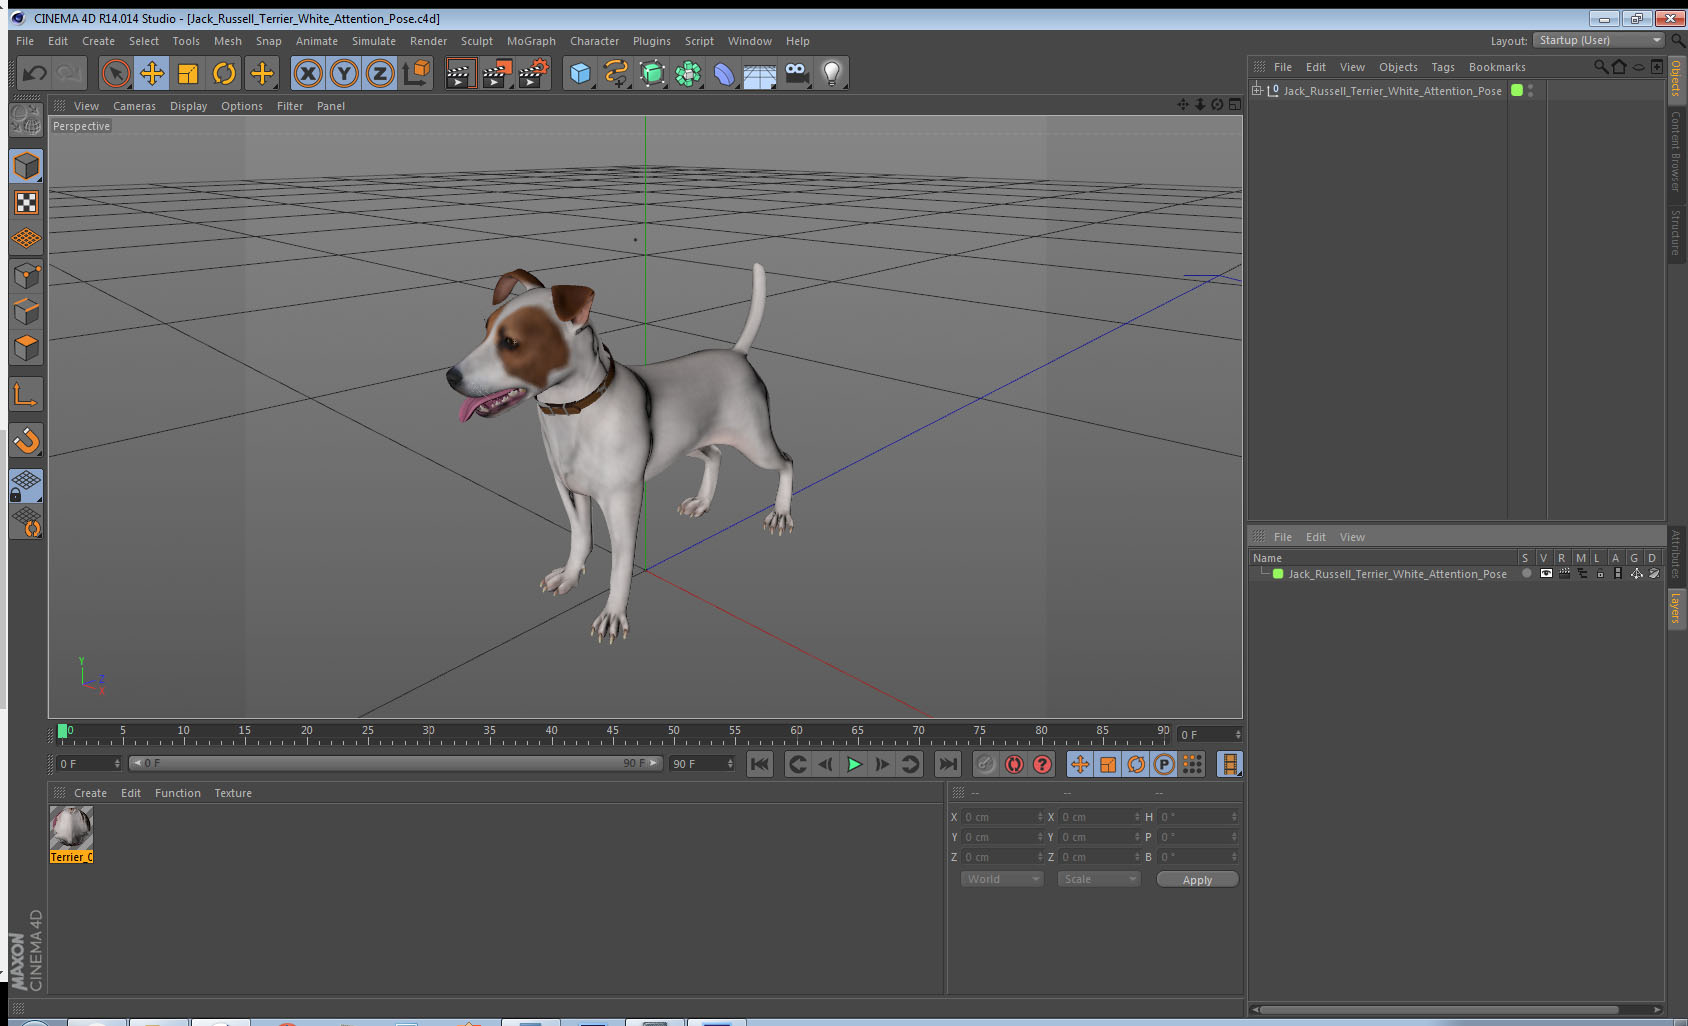Open Scale mode dropdown
The width and height of the screenshot is (1688, 1026).
click(1099, 879)
